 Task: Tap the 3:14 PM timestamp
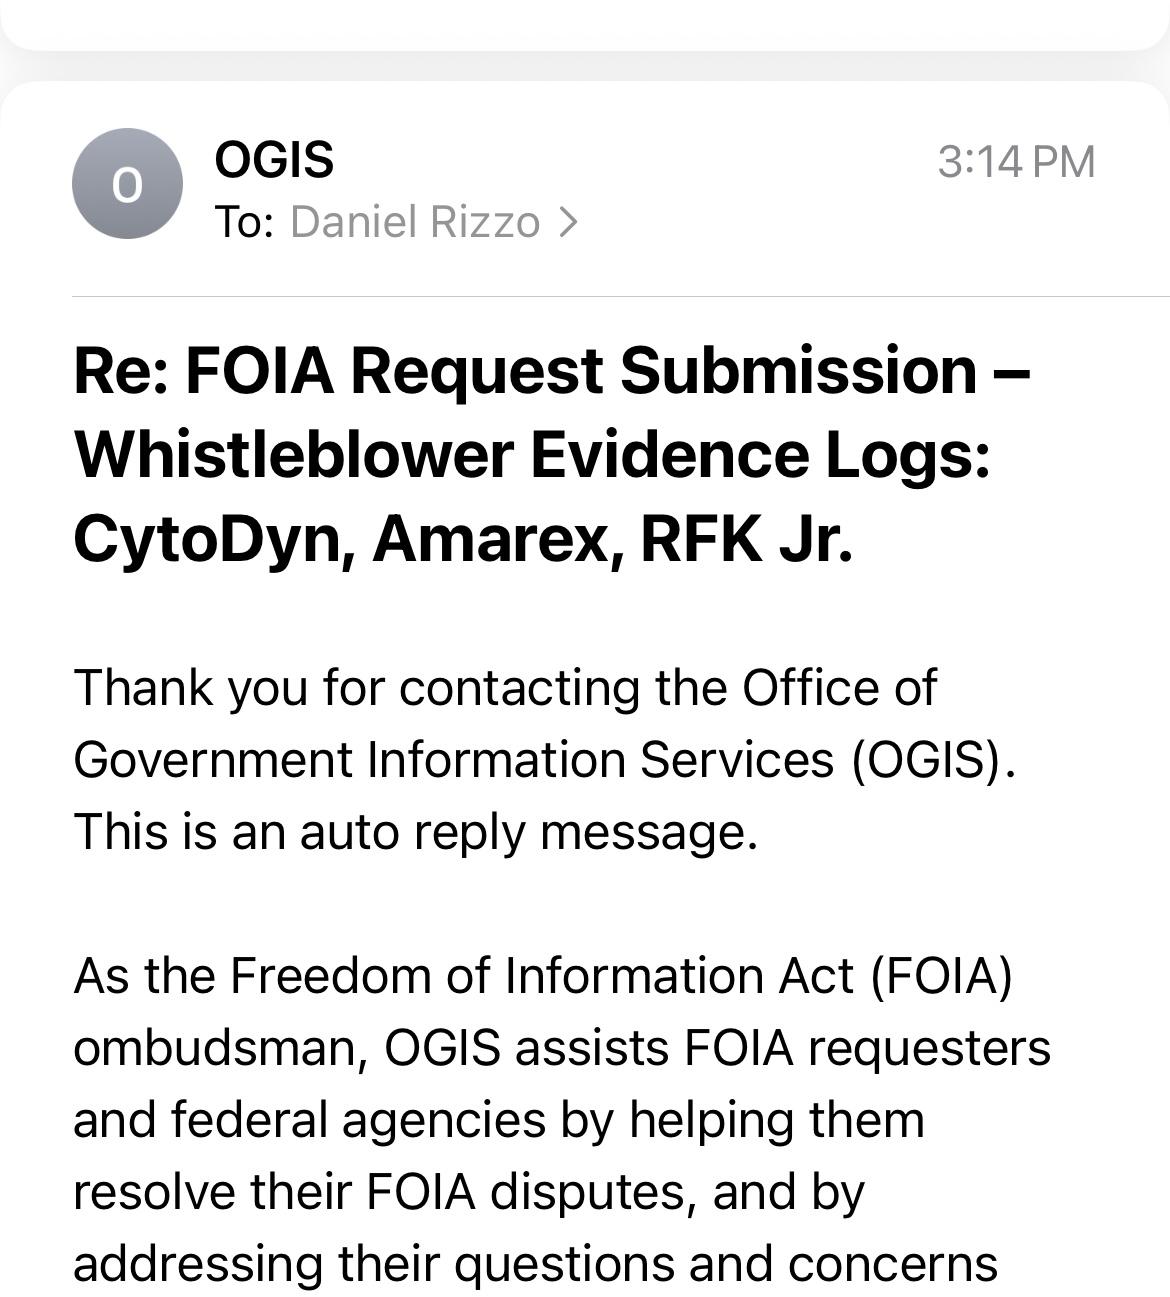click(1016, 162)
